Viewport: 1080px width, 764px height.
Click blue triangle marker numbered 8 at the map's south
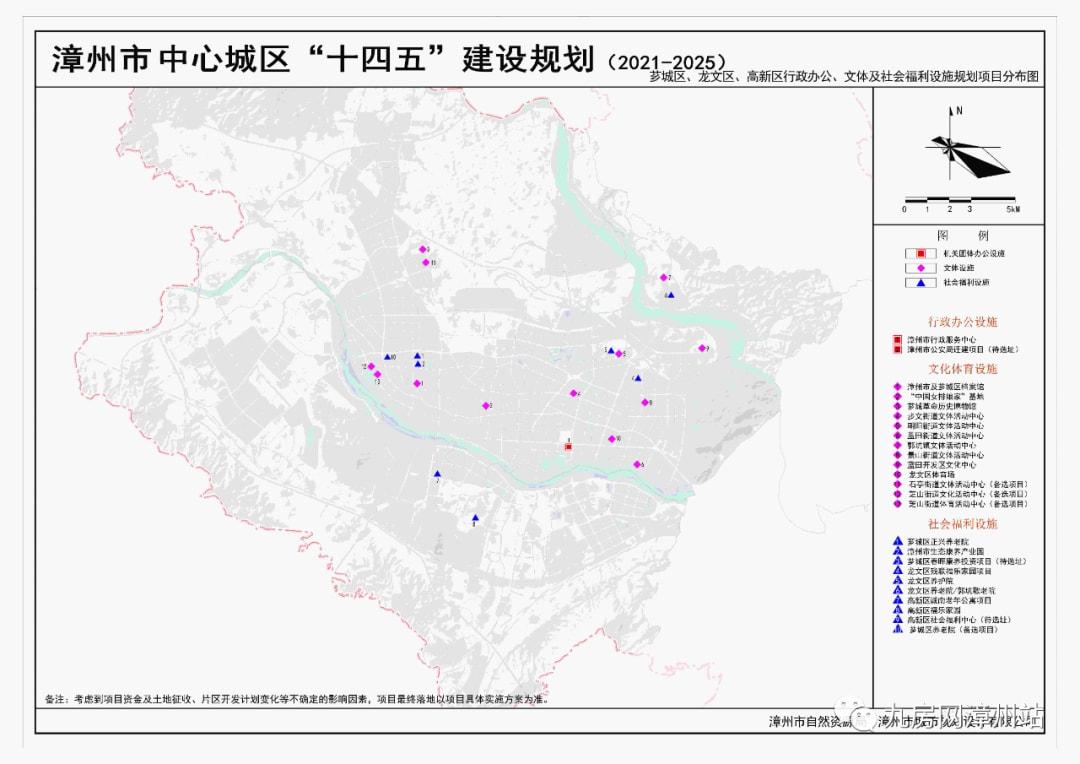(475, 518)
